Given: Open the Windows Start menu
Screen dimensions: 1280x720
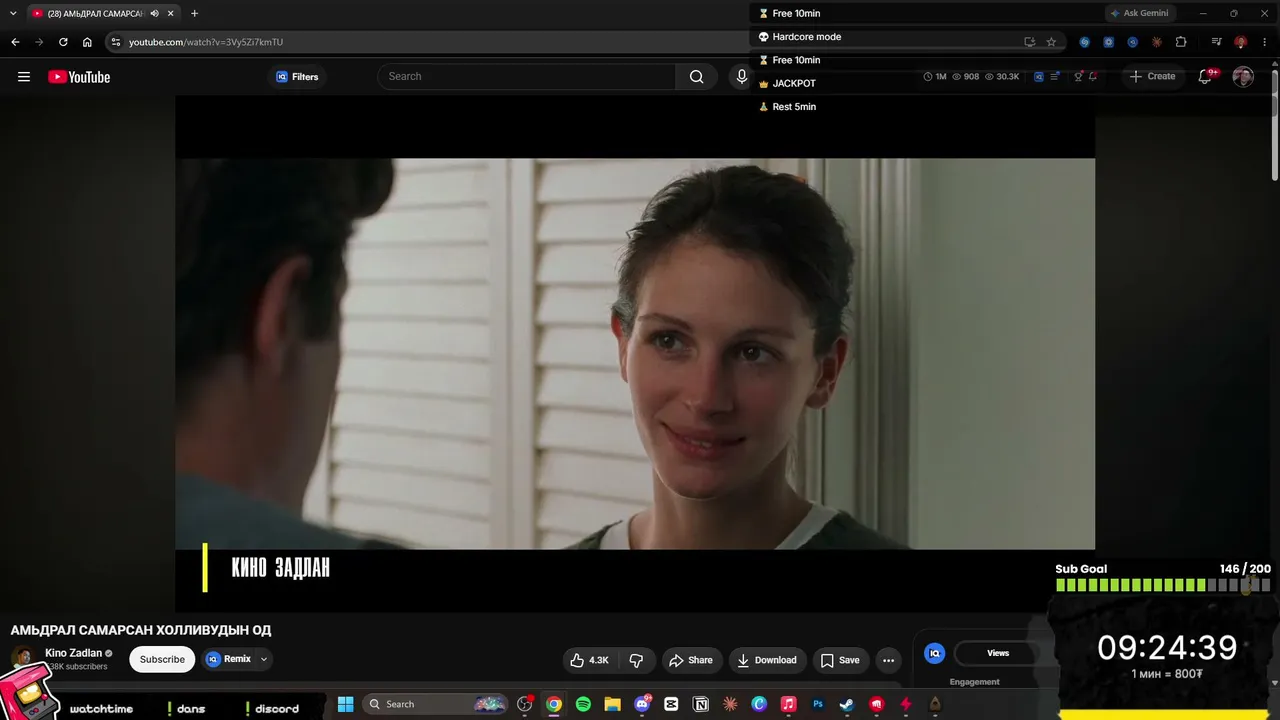Looking at the screenshot, I should 345,704.
